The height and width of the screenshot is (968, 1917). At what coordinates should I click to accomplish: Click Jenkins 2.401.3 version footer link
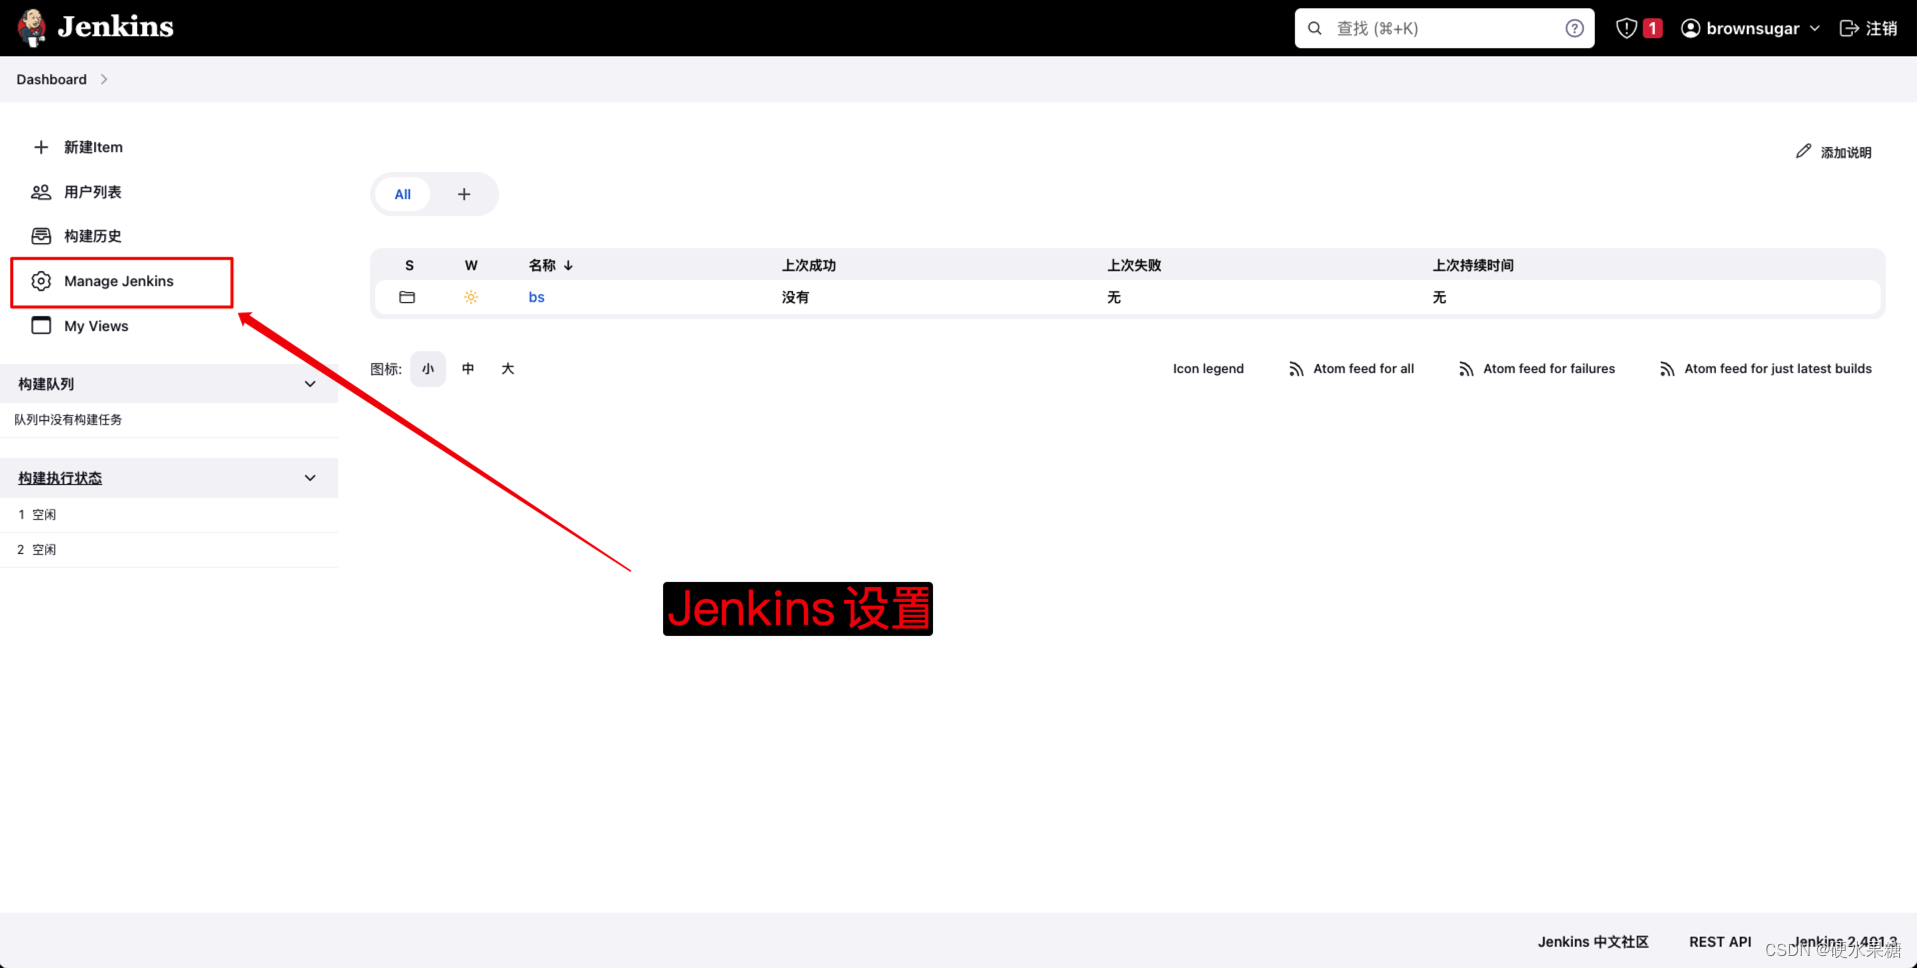pyautogui.click(x=1845, y=942)
